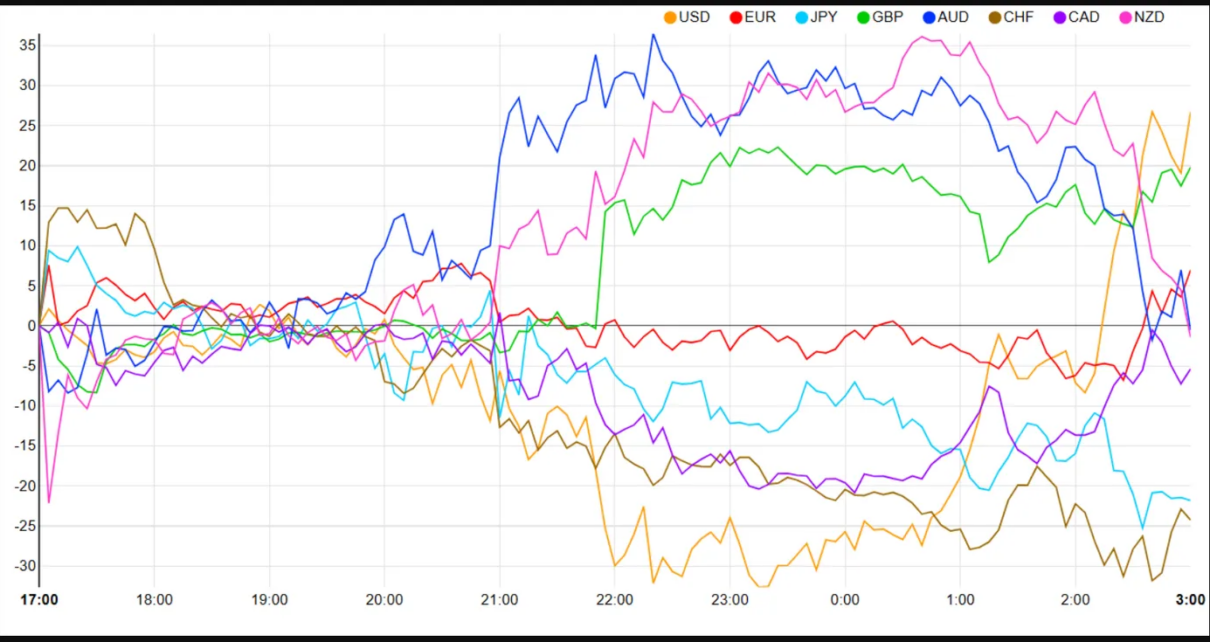Click the orange USD legend dot
Screen dimensions: 1210x642
tap(670, 17)
